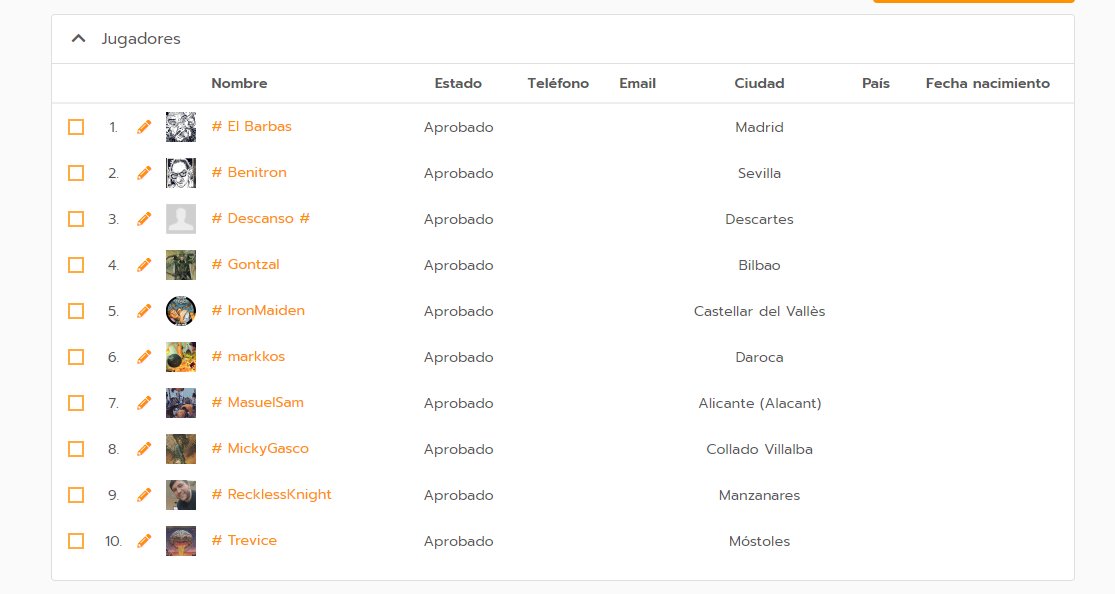Click pencil icon for Benitron
Screen dimensions: 1115x594
(x=144, y=173)
